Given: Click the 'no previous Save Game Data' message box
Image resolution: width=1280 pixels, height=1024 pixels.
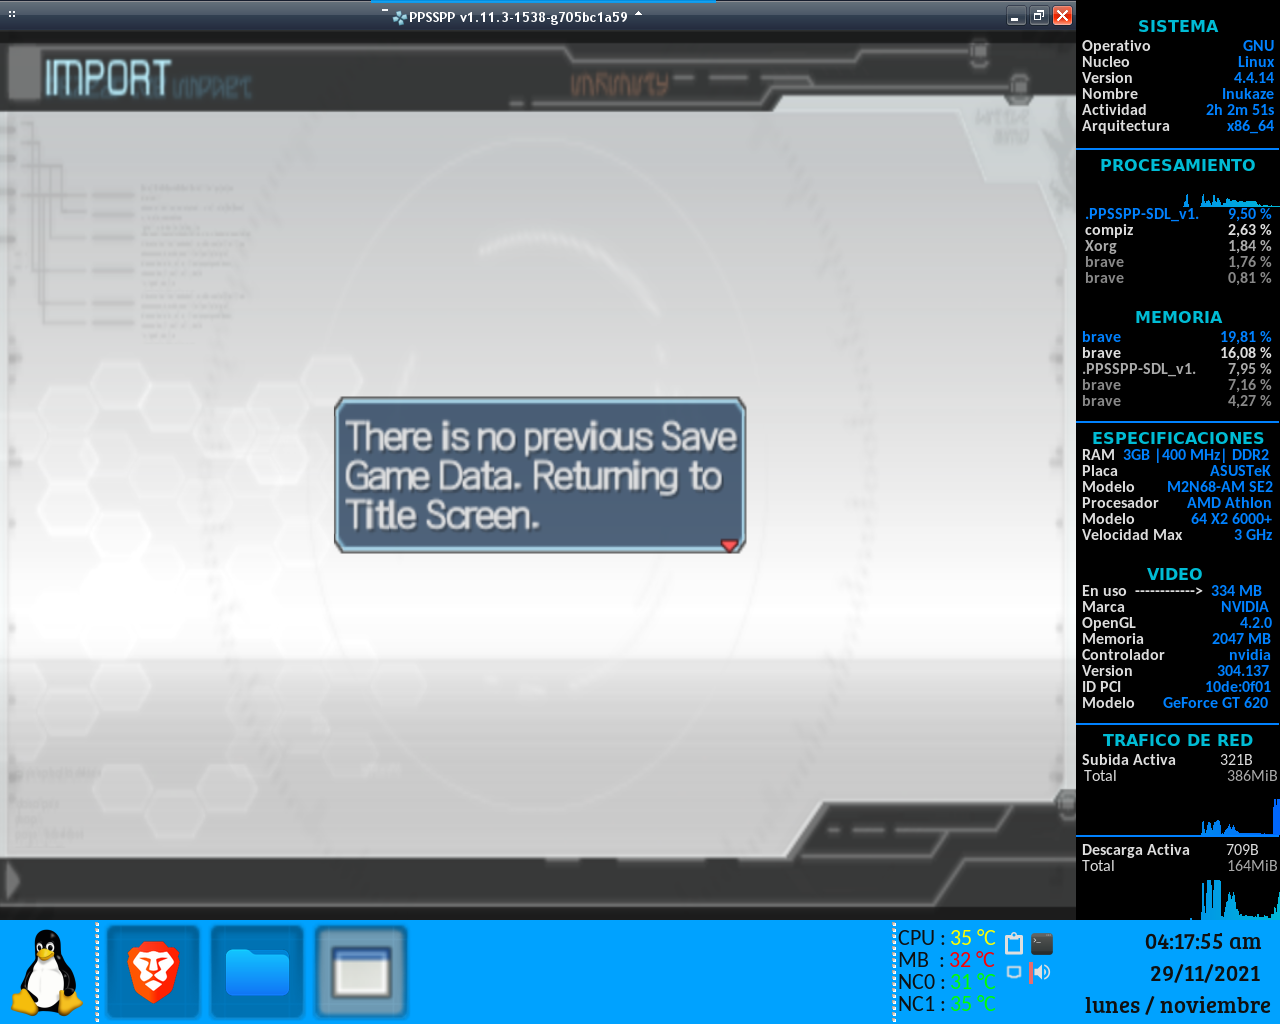Looking at the screenshot, I should (x=540, y=475).
